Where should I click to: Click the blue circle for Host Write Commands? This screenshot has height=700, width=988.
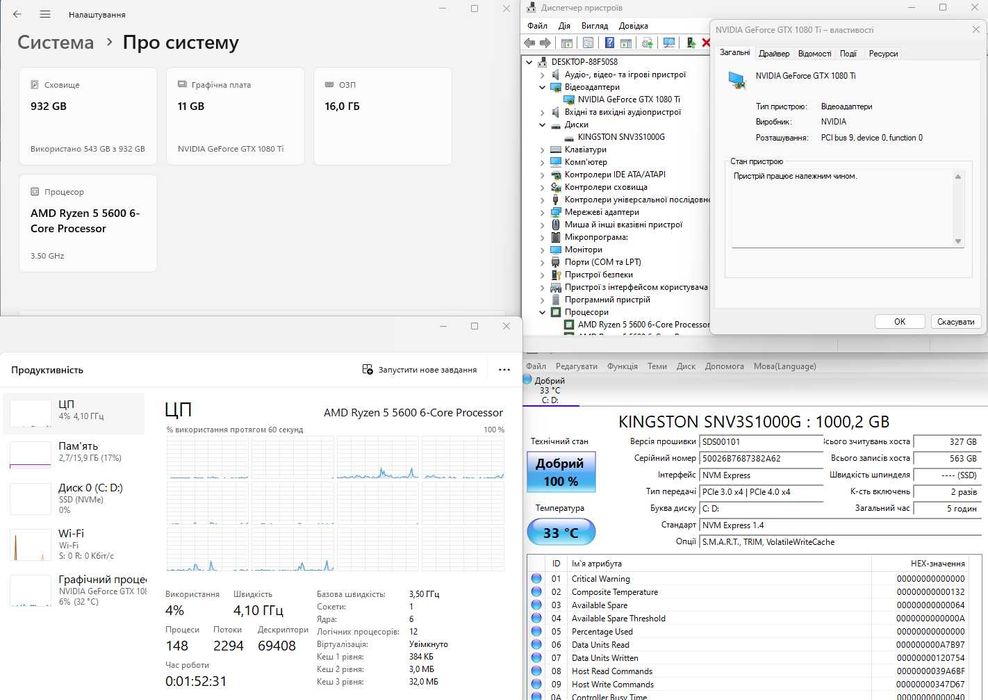pos(536,684)
